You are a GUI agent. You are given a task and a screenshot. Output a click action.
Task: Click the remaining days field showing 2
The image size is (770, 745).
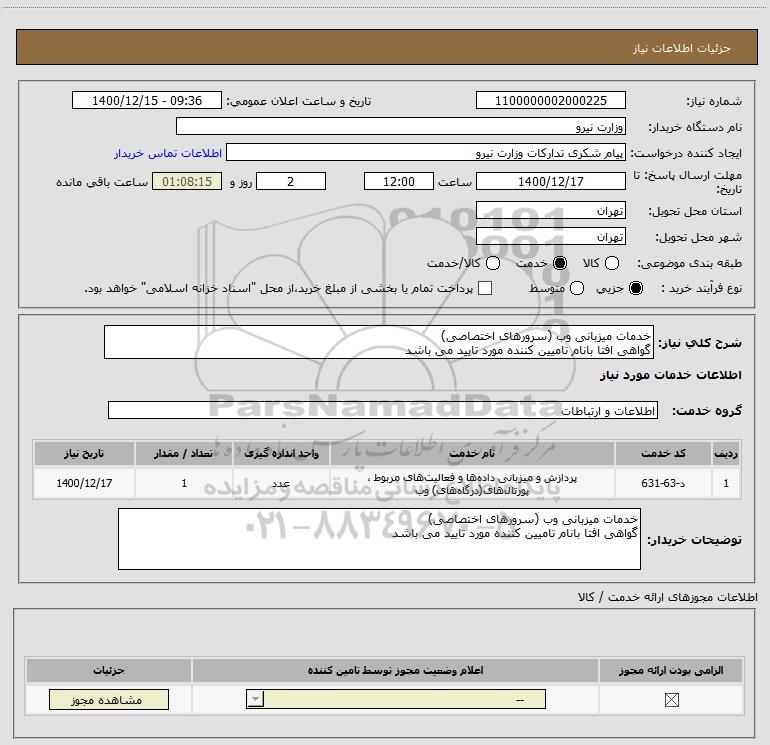pyautogui.click(x=291, y=182)
